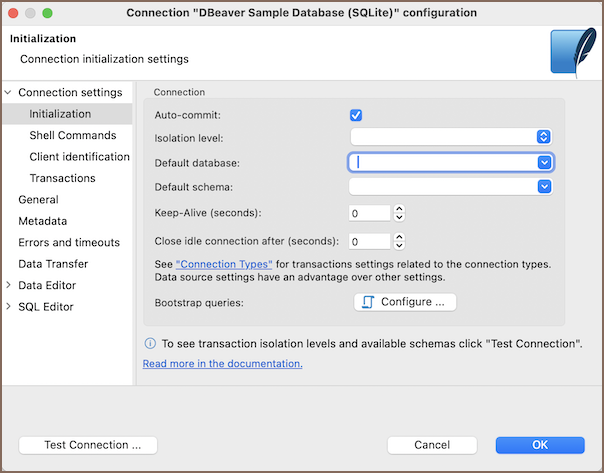Click the Configure bootstrap queries button

pyautogui.click(x=405, y=301)
